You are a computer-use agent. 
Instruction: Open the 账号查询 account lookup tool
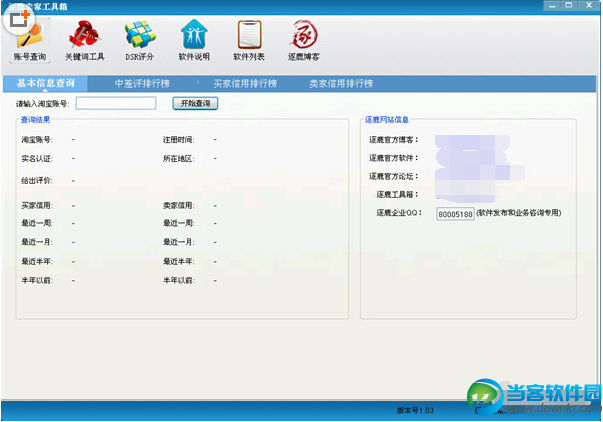[30, 41]
